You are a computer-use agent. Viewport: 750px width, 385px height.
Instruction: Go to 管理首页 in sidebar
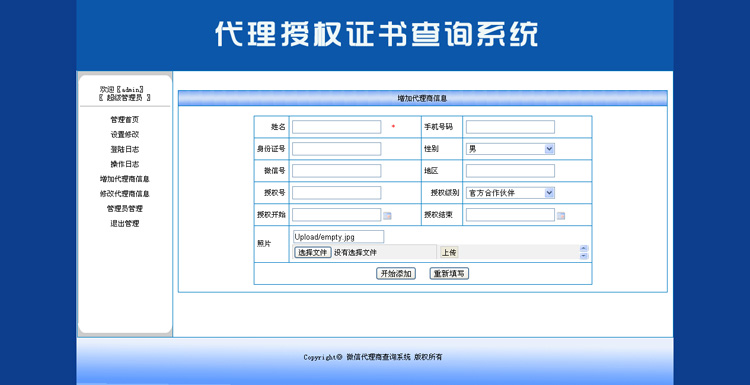(x=124, y=120)
